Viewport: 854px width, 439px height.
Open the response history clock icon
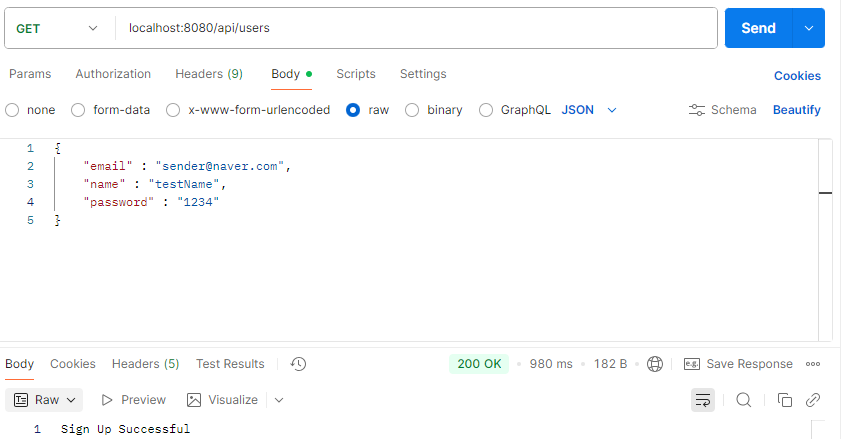point(298,364)
